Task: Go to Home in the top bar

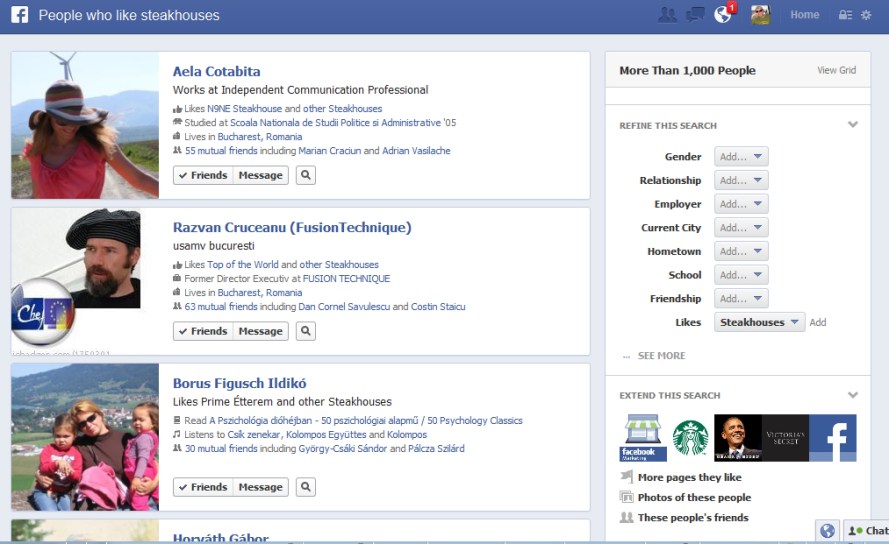Action: click(x=804, y=15)
